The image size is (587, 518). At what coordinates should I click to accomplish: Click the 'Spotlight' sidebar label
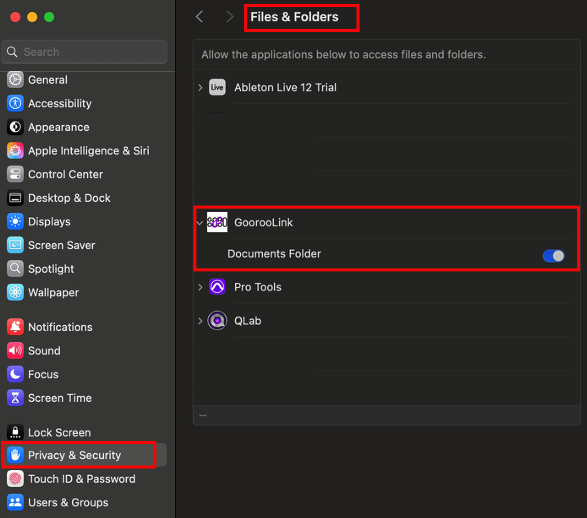pos(51,269)
